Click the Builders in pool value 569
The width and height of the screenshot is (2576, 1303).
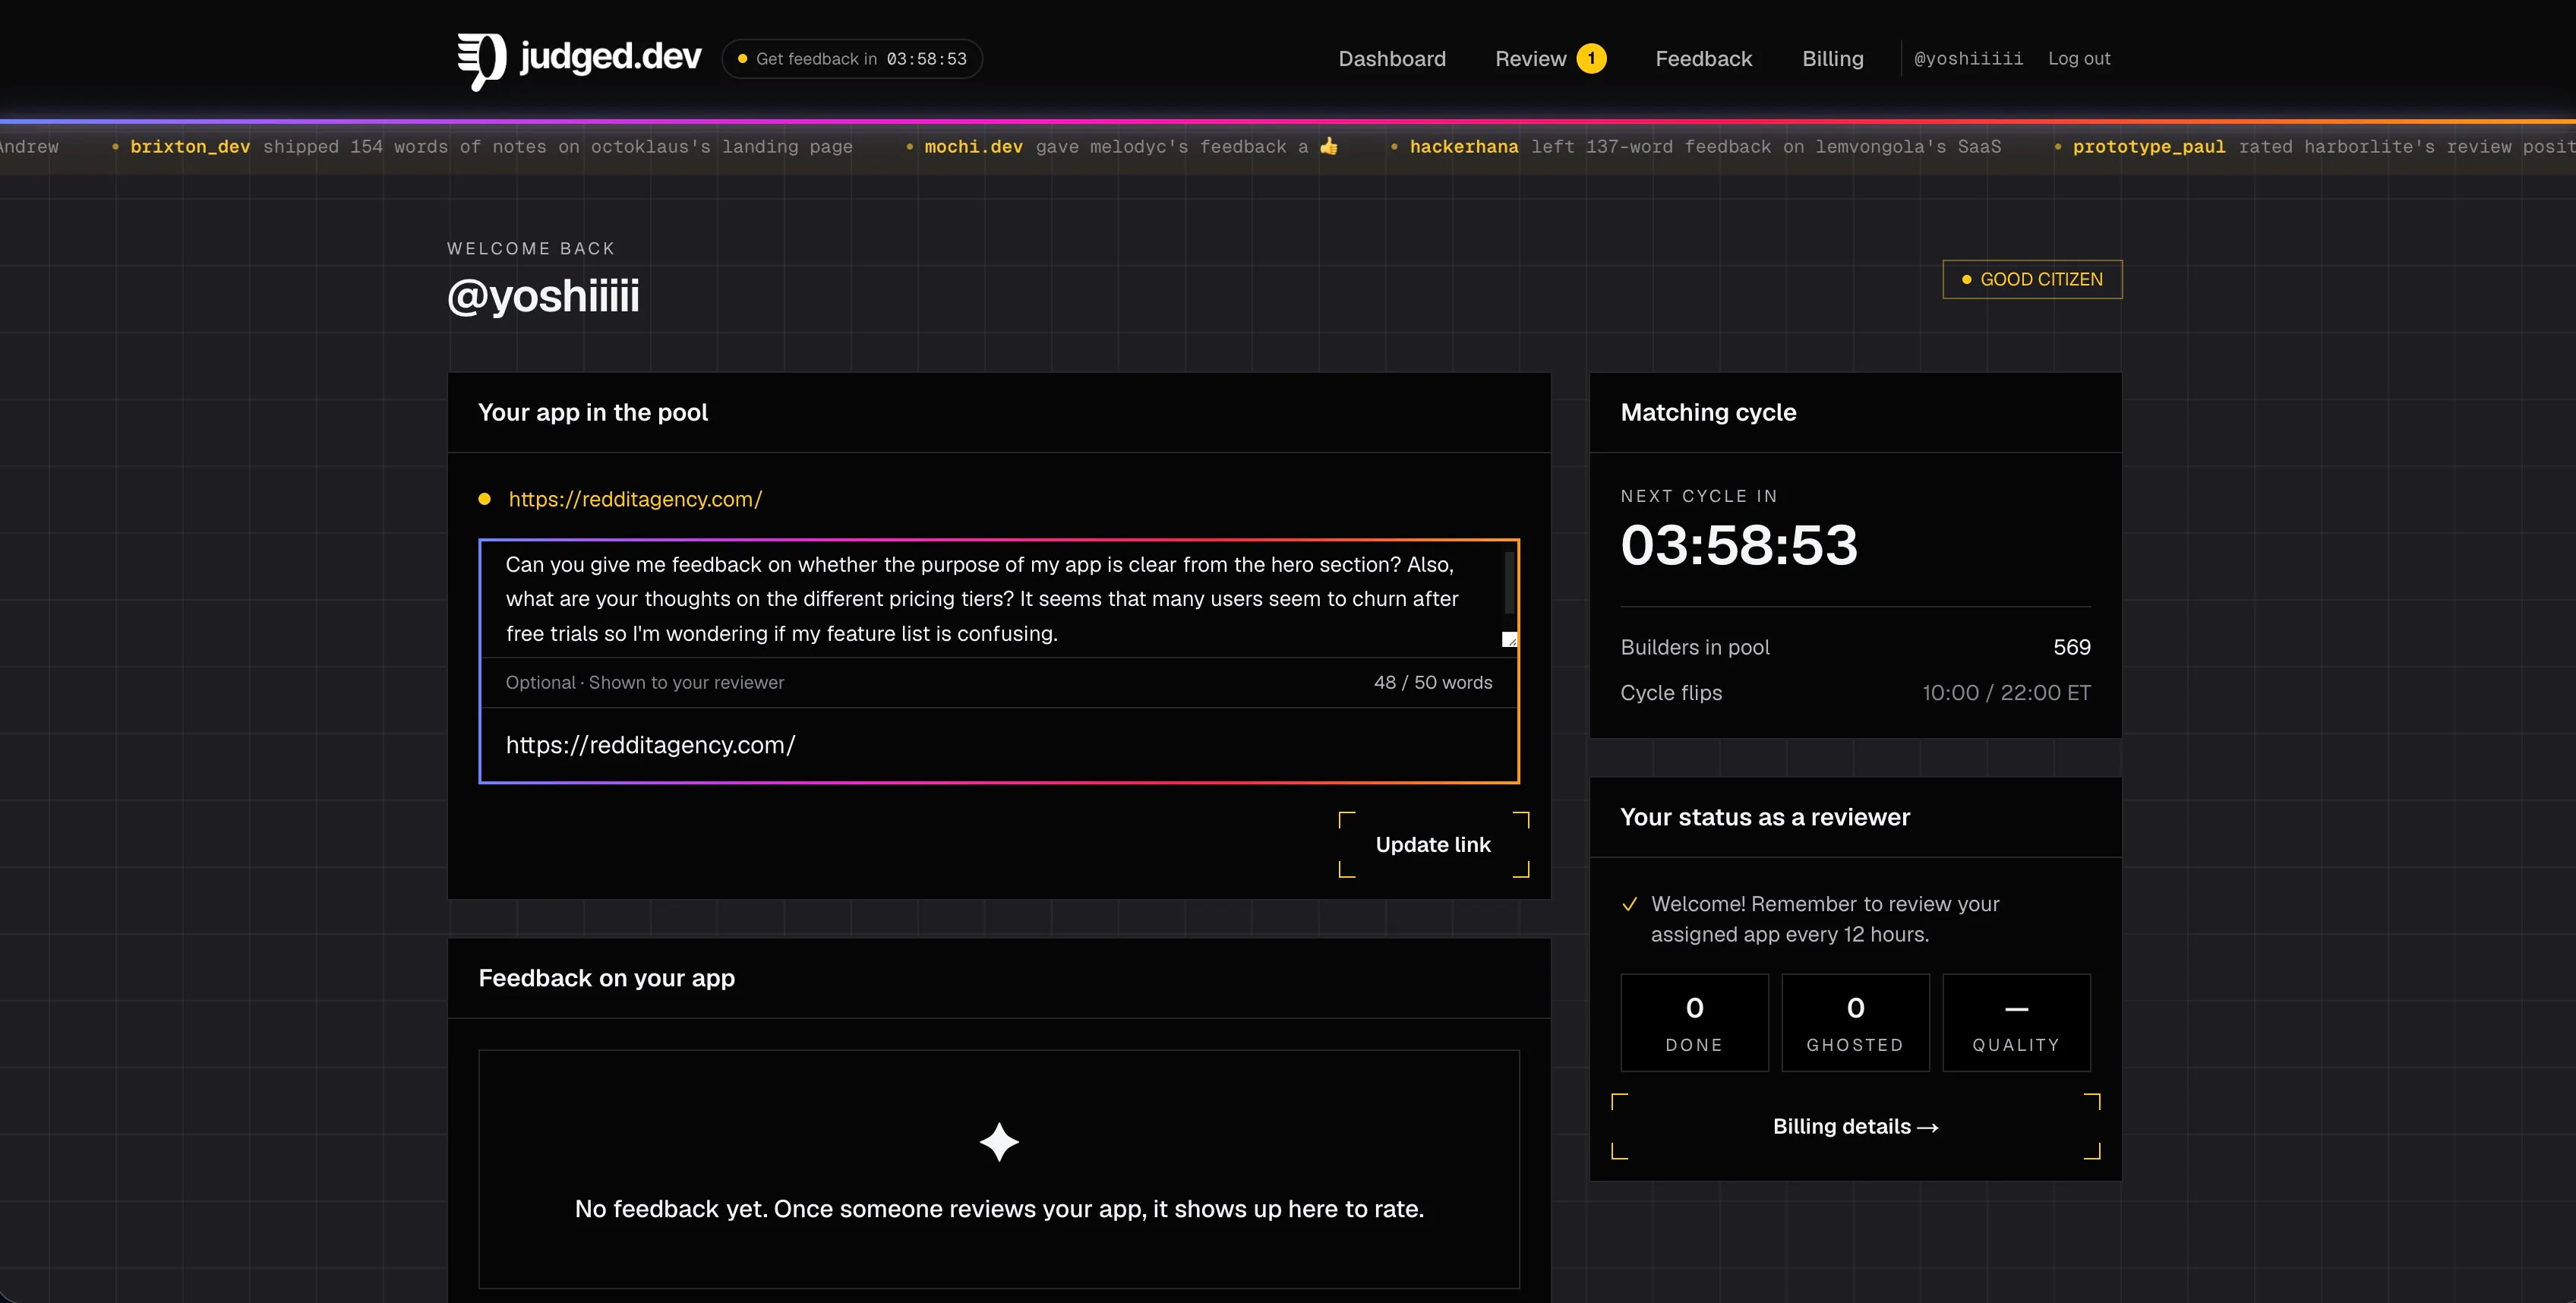tap(2071, 647)
